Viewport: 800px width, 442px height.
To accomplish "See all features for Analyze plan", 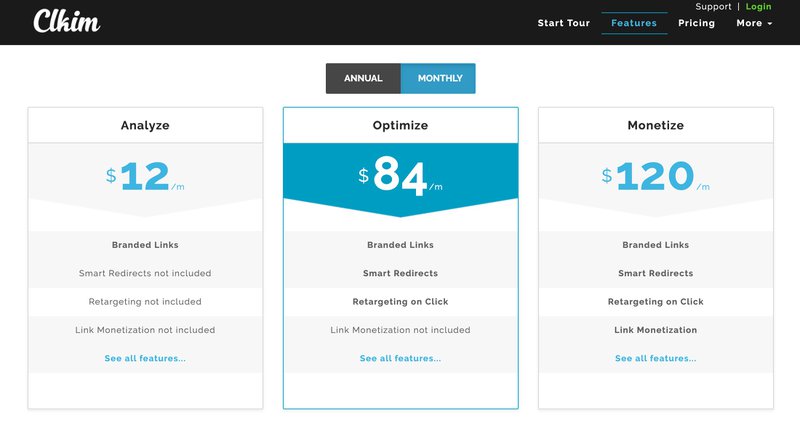I will 145,358.
